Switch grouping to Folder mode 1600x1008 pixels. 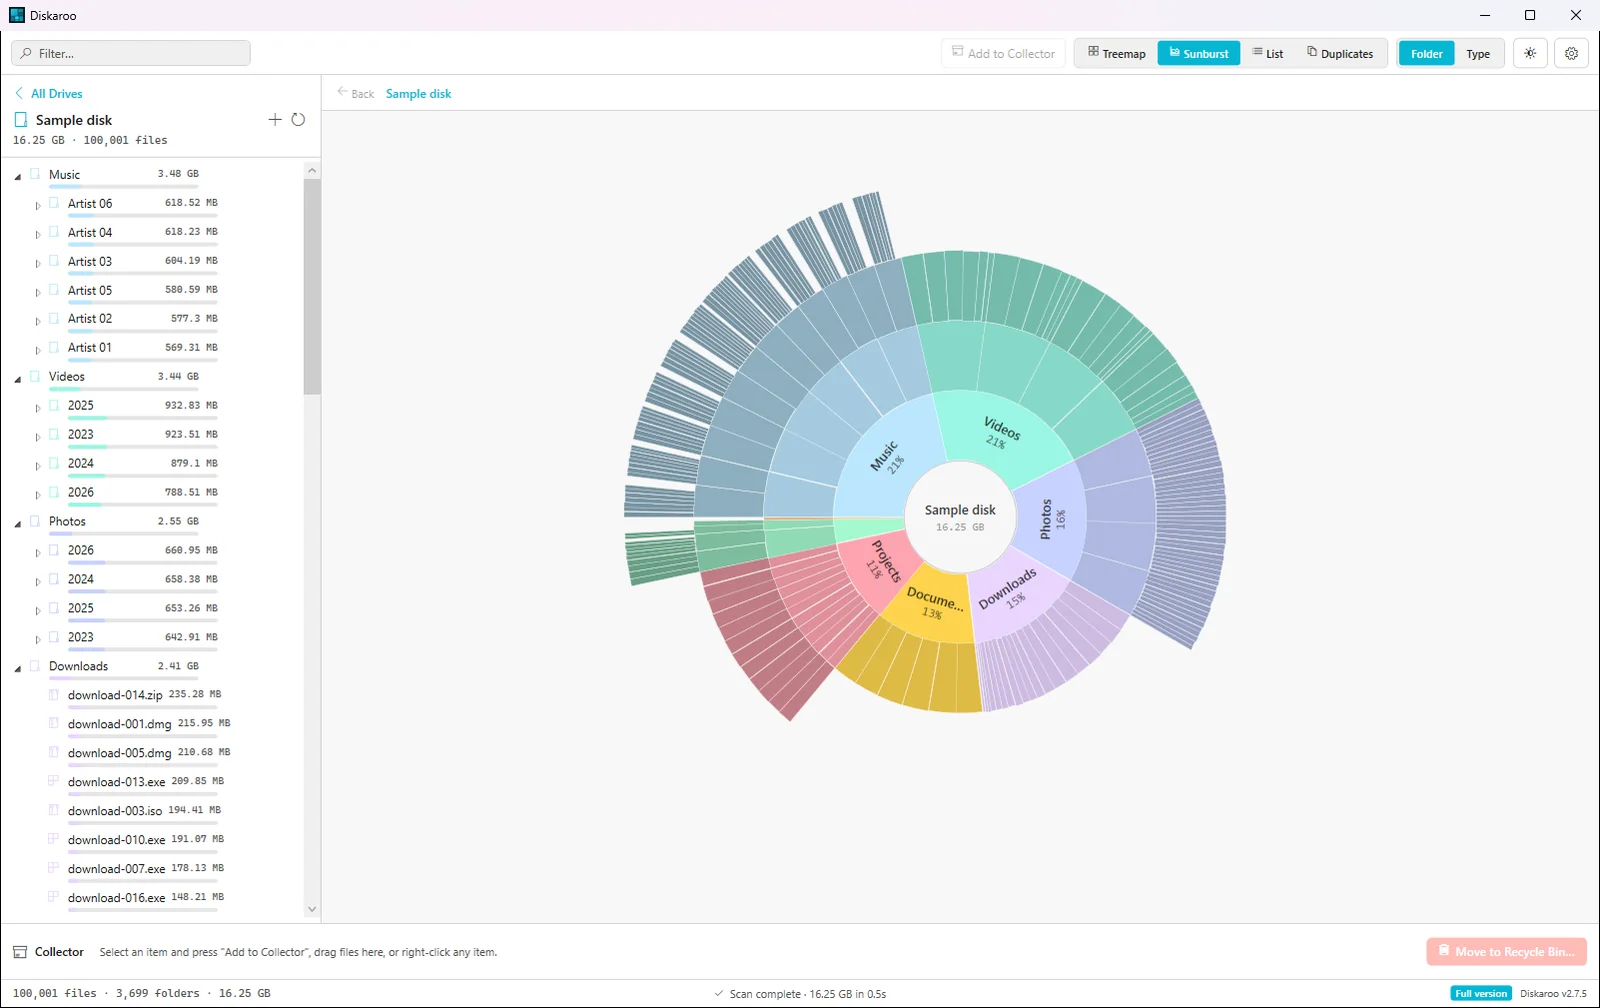pos(1426,54)
